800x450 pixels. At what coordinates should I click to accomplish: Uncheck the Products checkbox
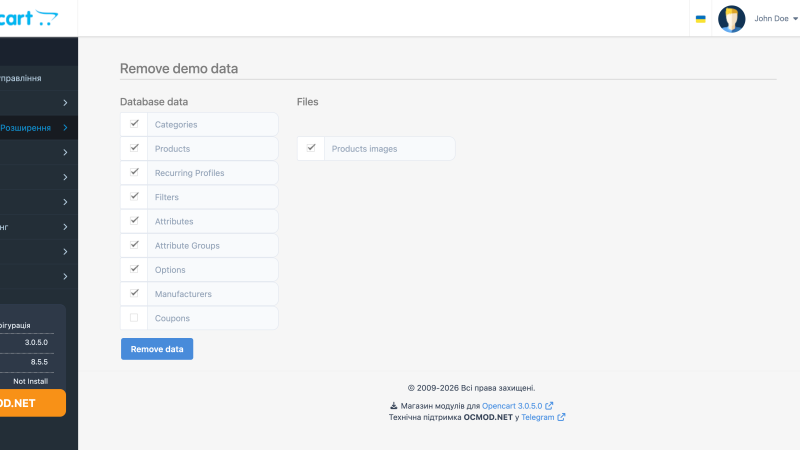click(x=134, y=147)
